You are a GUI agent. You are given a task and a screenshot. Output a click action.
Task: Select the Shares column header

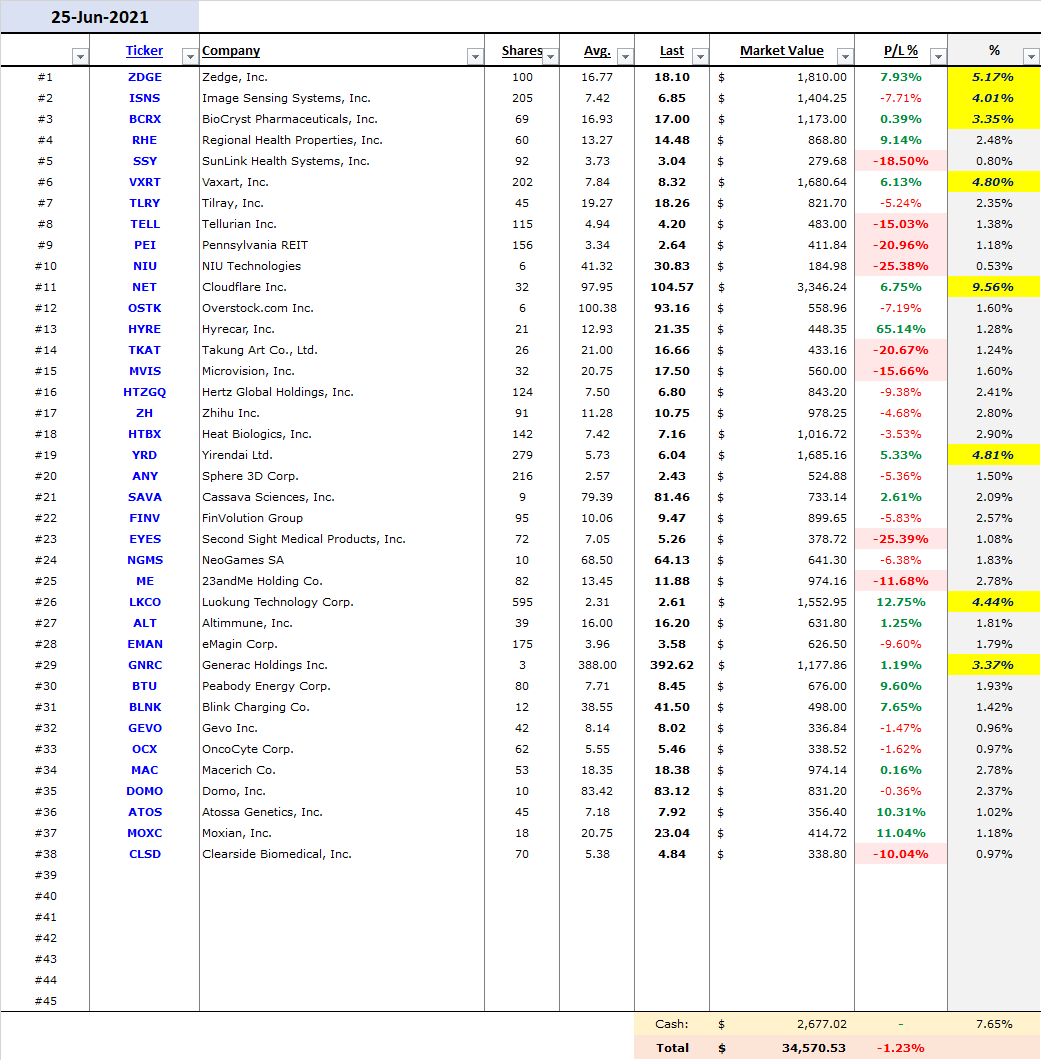click(522, 51)
